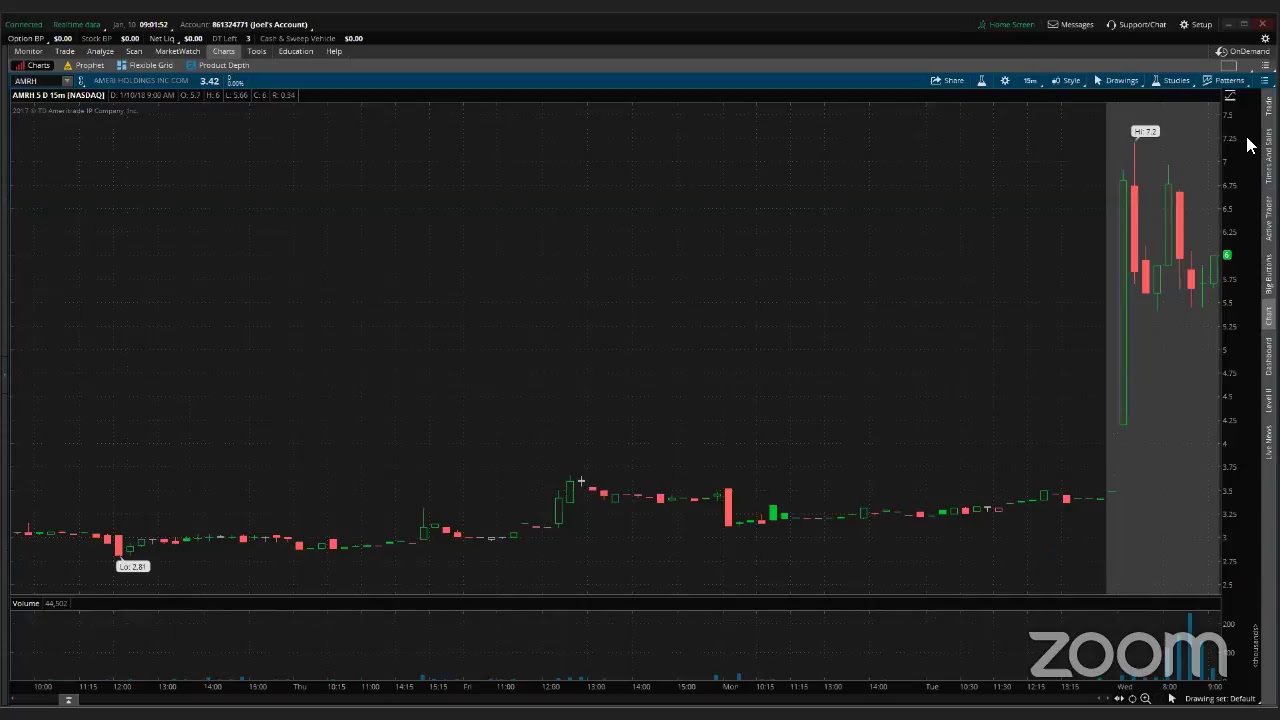Open the Style dropdown
The height and width of the screenshot is (720, 1280).
point(1066,80)
